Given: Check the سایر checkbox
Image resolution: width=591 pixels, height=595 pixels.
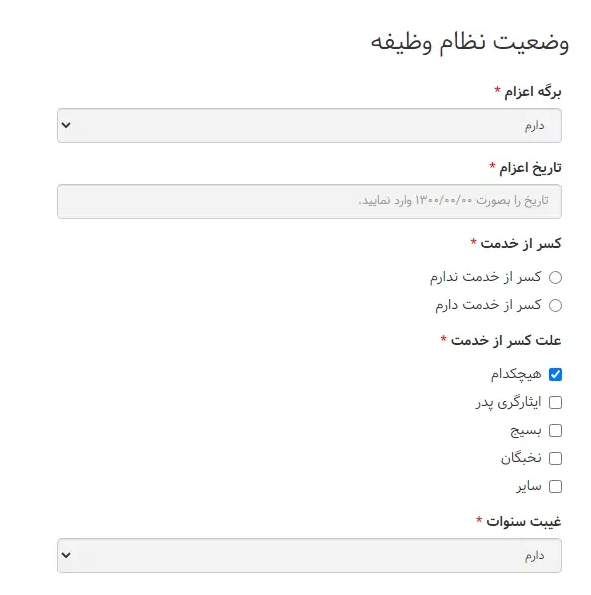Looking at the screenshot, I should pyautogui.click(x=555, y=486).
